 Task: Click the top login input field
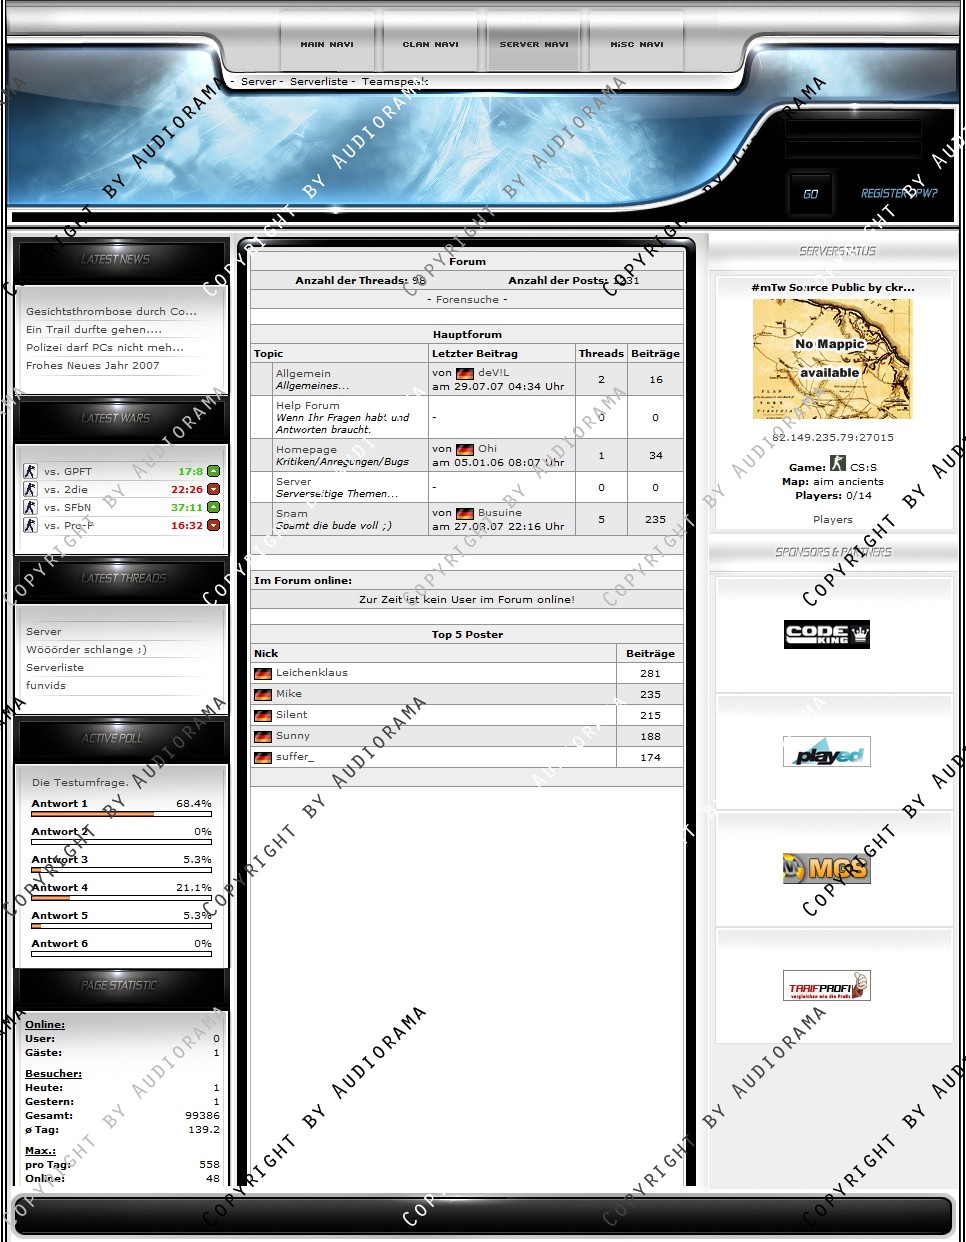(853, 128)
